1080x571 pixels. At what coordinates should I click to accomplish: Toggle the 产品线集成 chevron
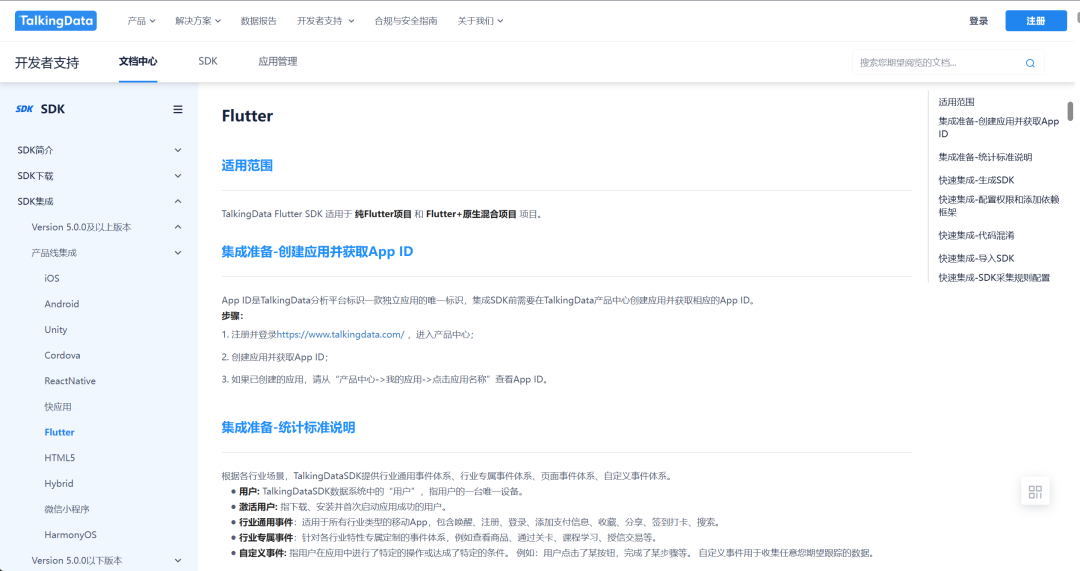178,253
